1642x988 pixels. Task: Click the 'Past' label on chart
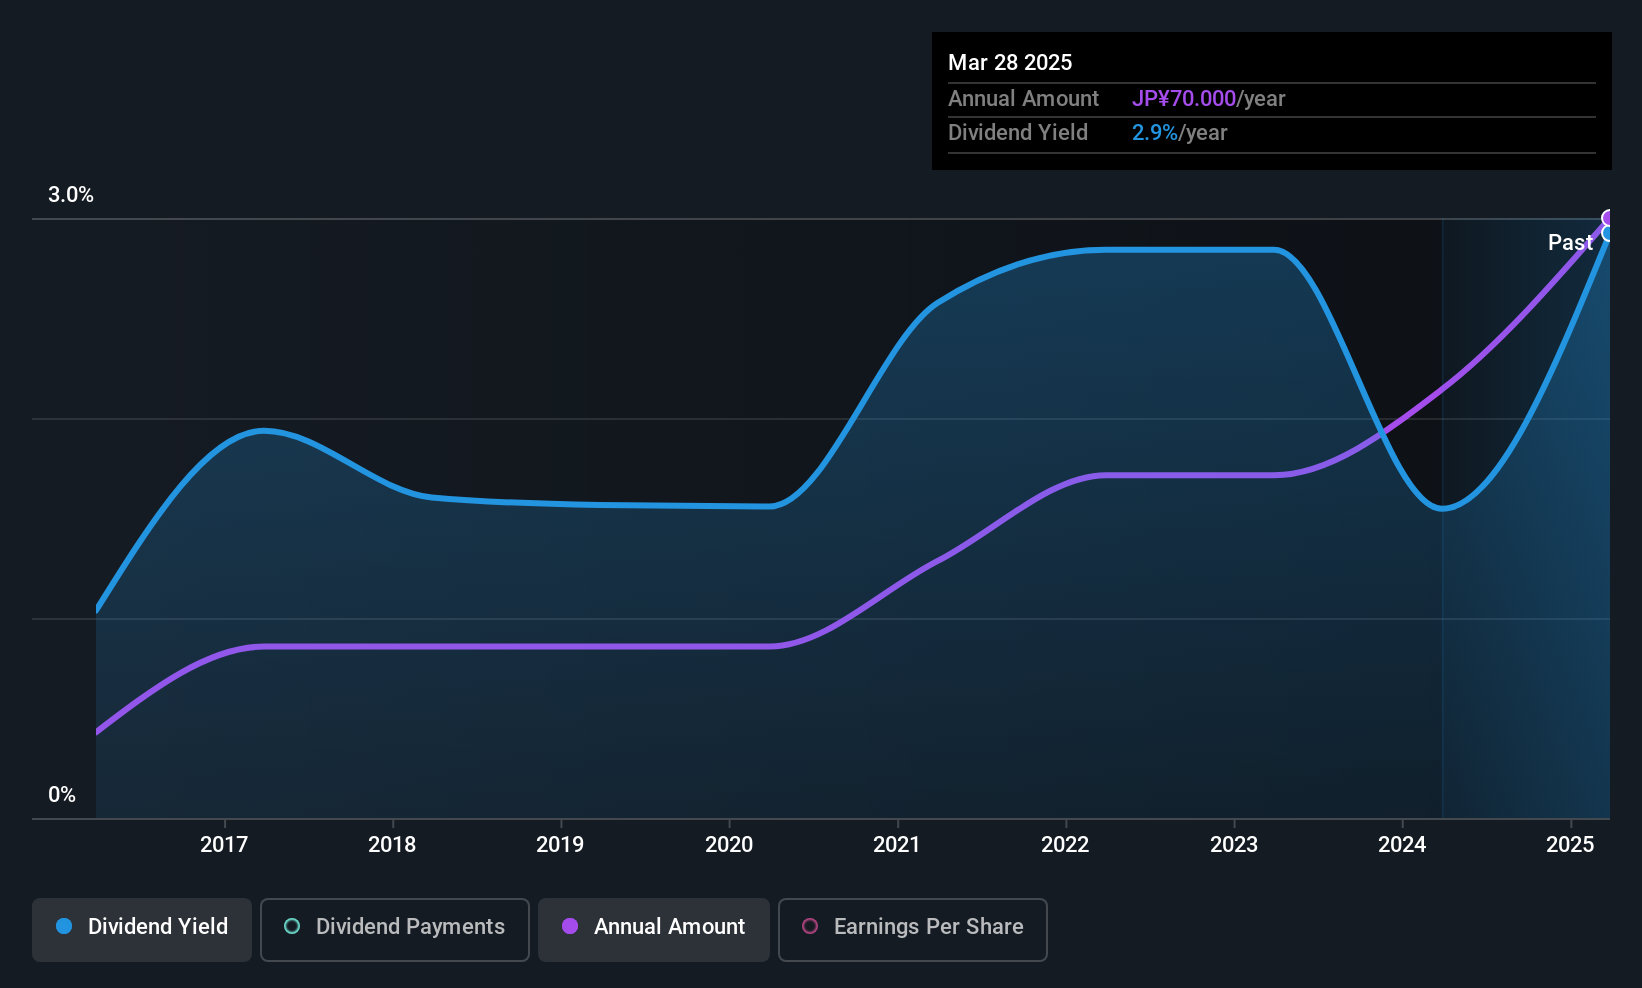tap(1570, 243)
